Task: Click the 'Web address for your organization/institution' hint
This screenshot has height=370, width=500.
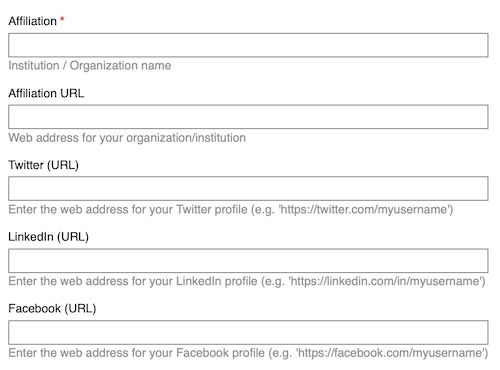Action: pyautogui.click(x=127, y=138)
